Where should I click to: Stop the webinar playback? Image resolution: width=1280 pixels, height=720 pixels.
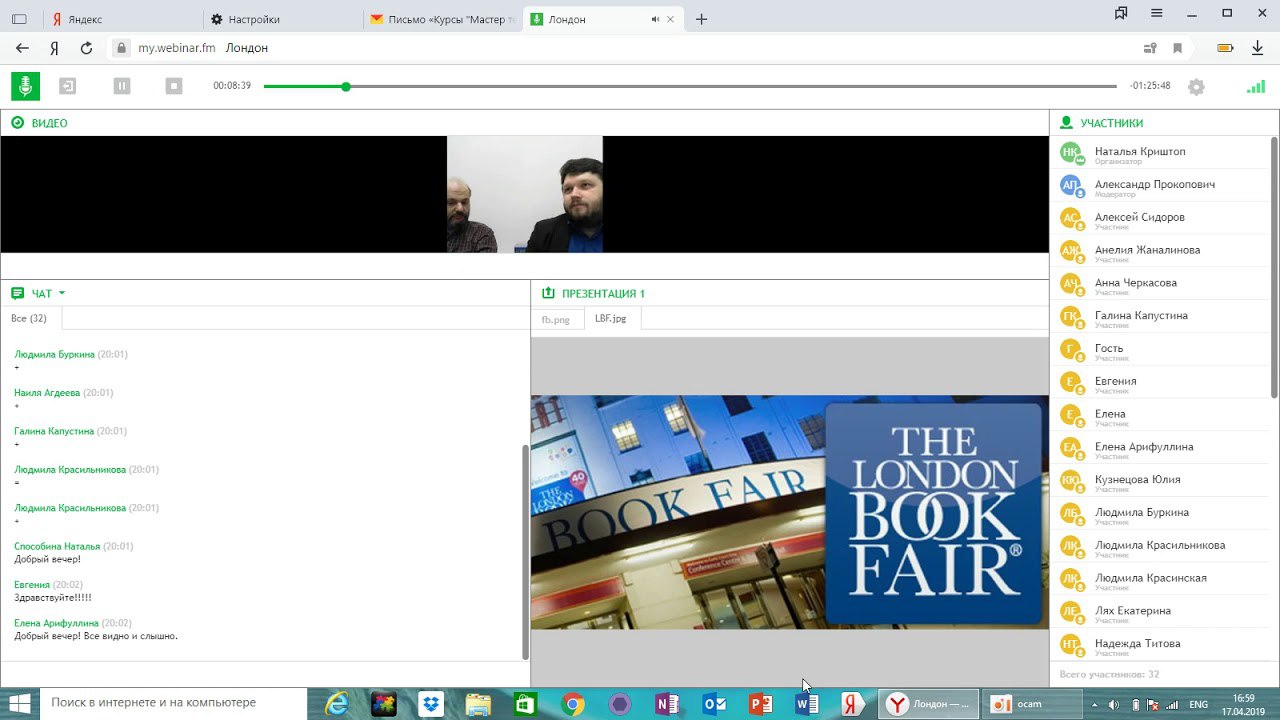tap(174, 86)
